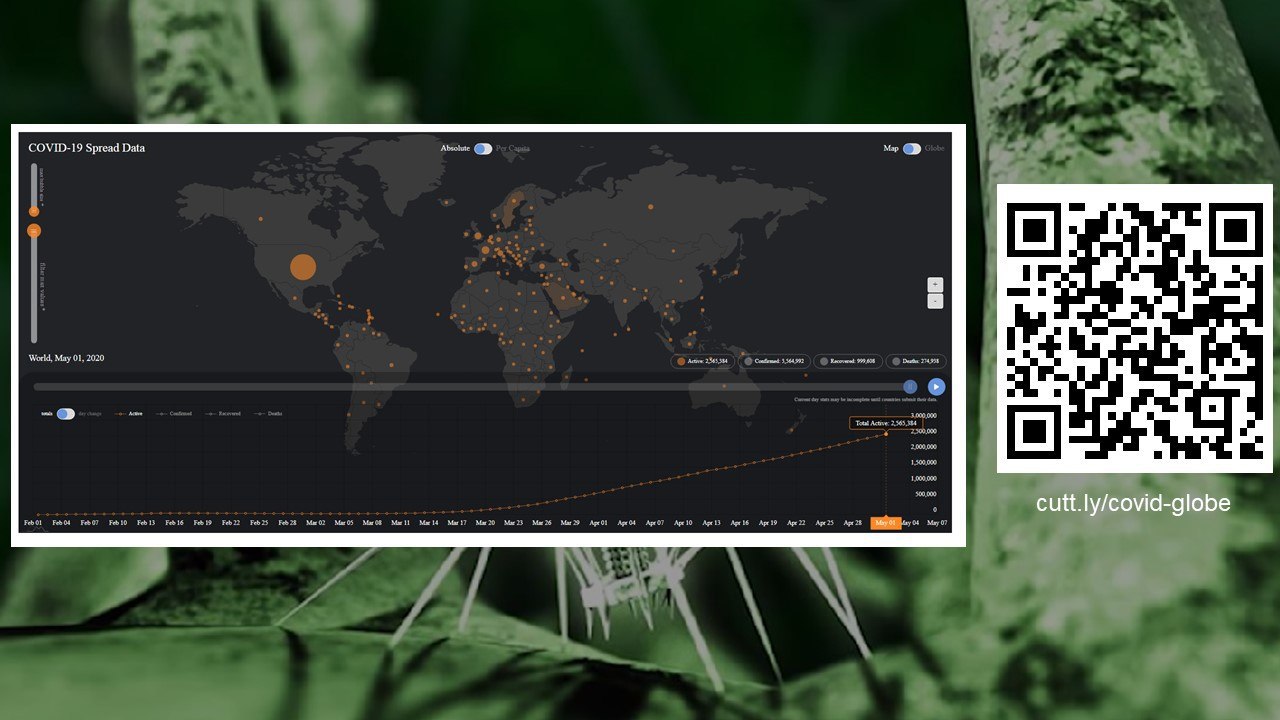This screenshot has height=720, width=1280.
Task: Click the 1,000,000 y-axis value
Action: [x=923, y=478]
